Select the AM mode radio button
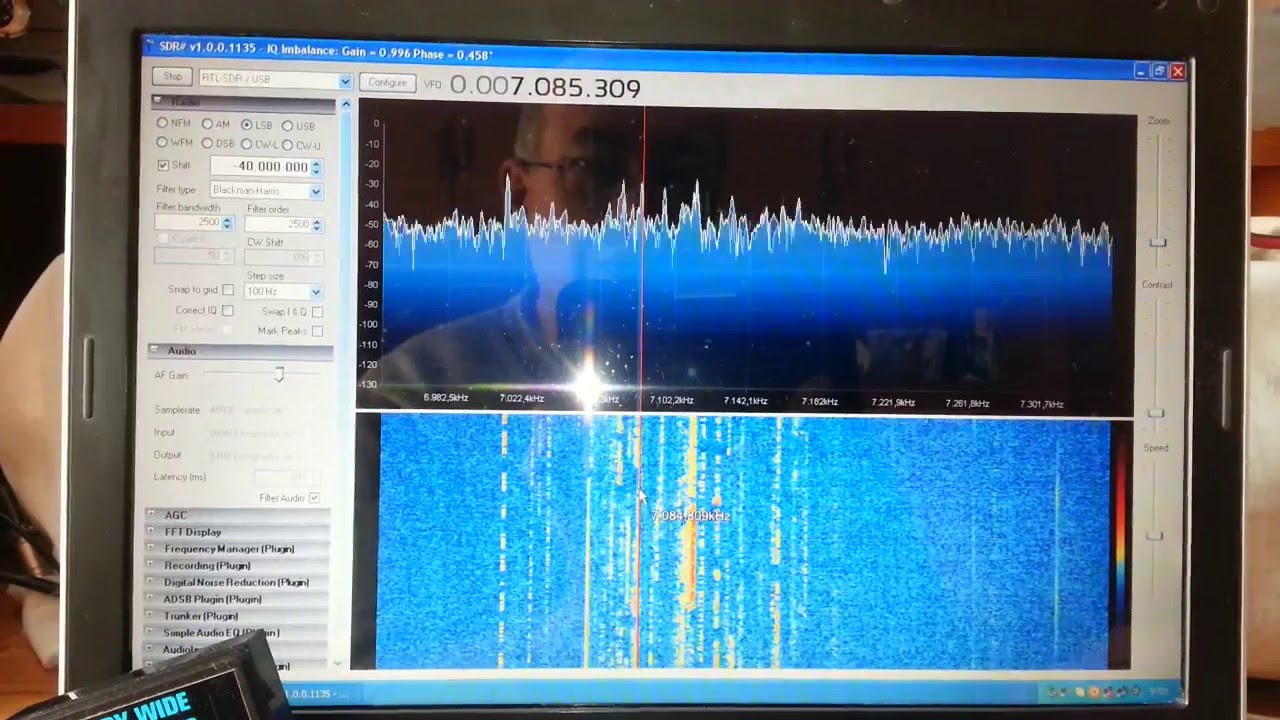 point(207,124)
